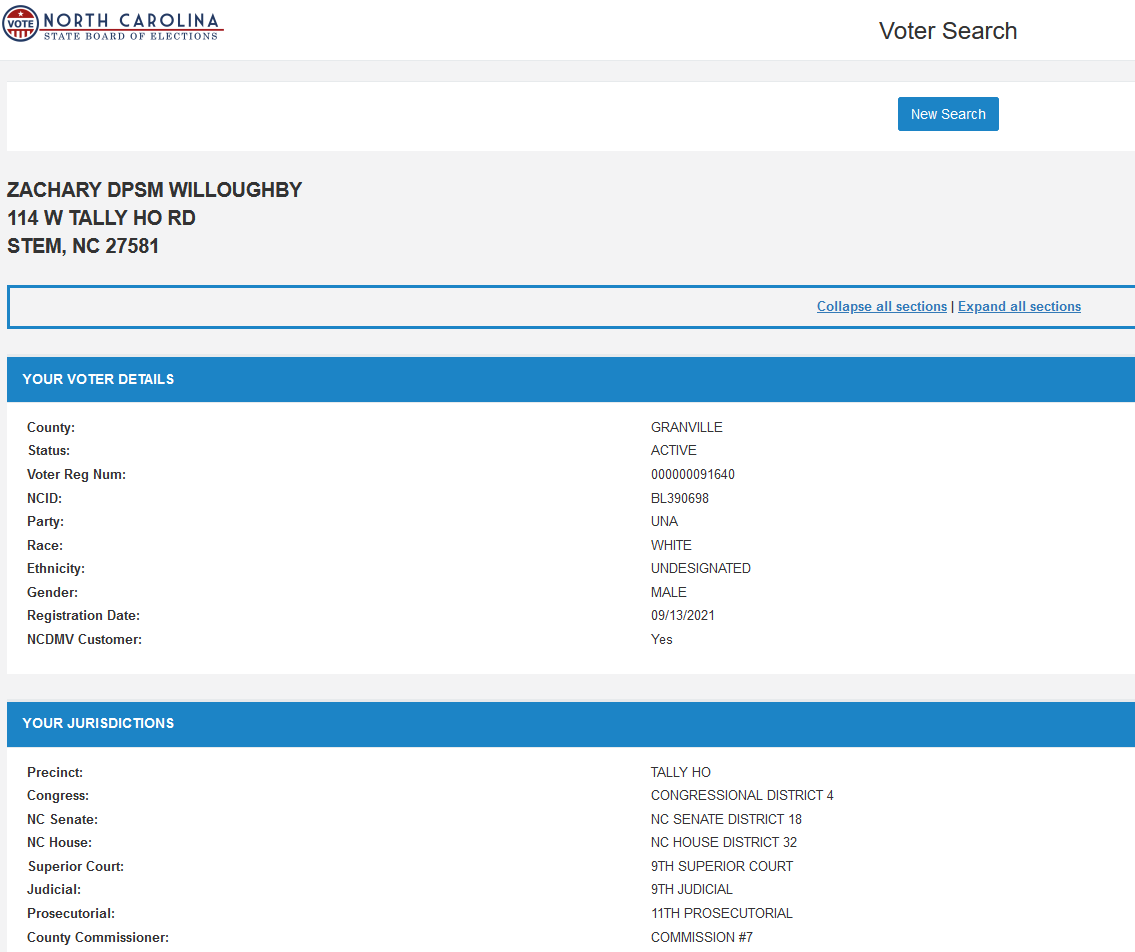The image size is (1135, 952).
Task: Click the registration date 09/13/2021
Action: [682, 615]
